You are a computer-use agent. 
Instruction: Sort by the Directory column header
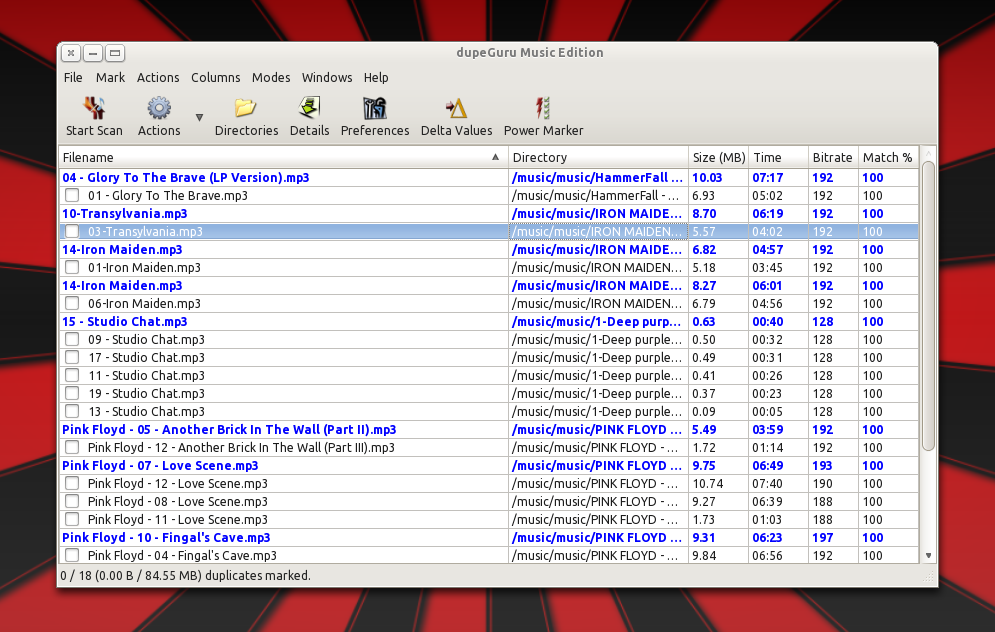click(598, 157)
